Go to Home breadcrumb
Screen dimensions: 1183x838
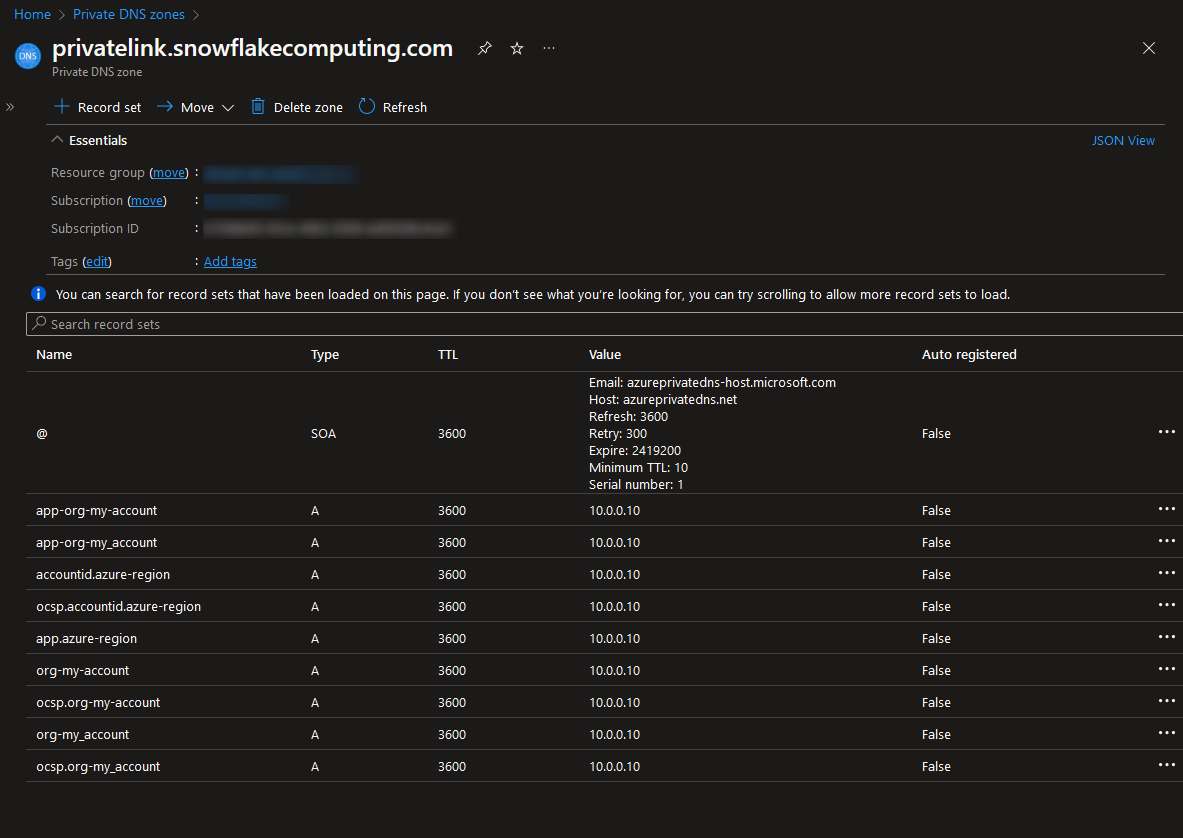click(32, 14)
